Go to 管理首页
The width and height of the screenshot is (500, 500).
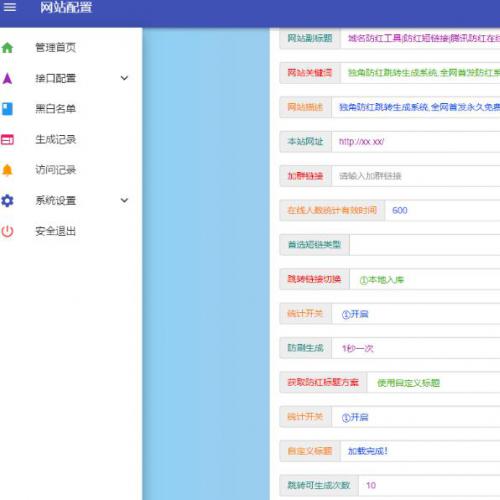pos(56,48)
